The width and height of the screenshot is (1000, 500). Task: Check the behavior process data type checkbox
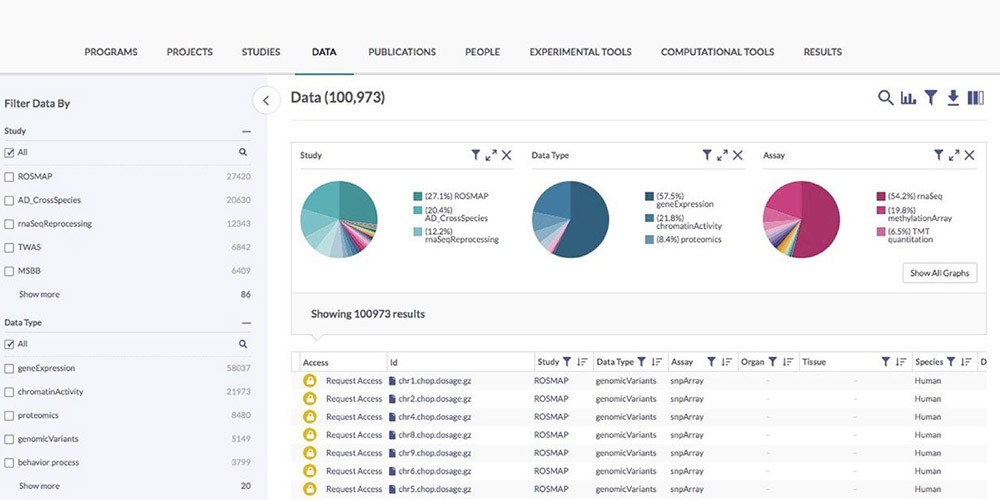[9, 462]
